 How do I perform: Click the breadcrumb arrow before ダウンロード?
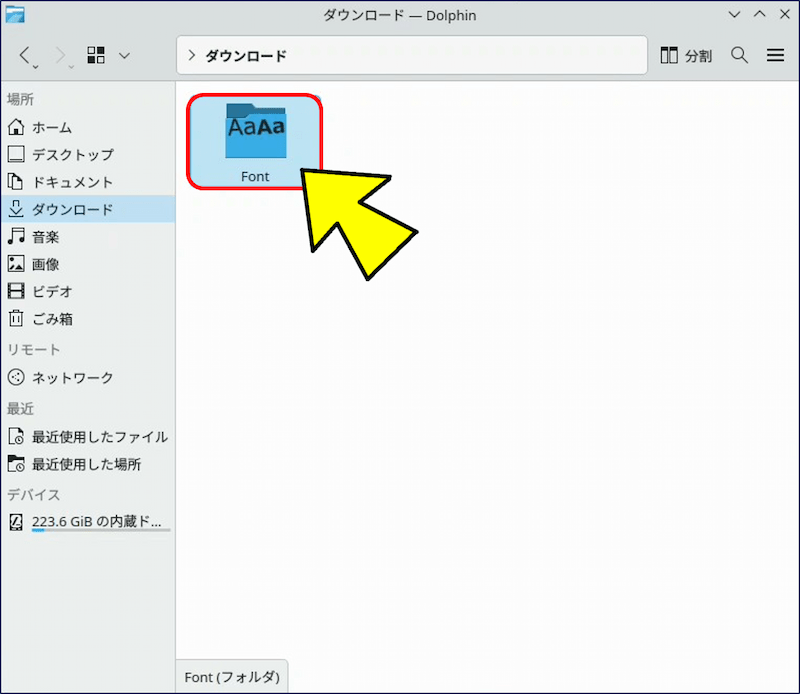pos(191,56)
